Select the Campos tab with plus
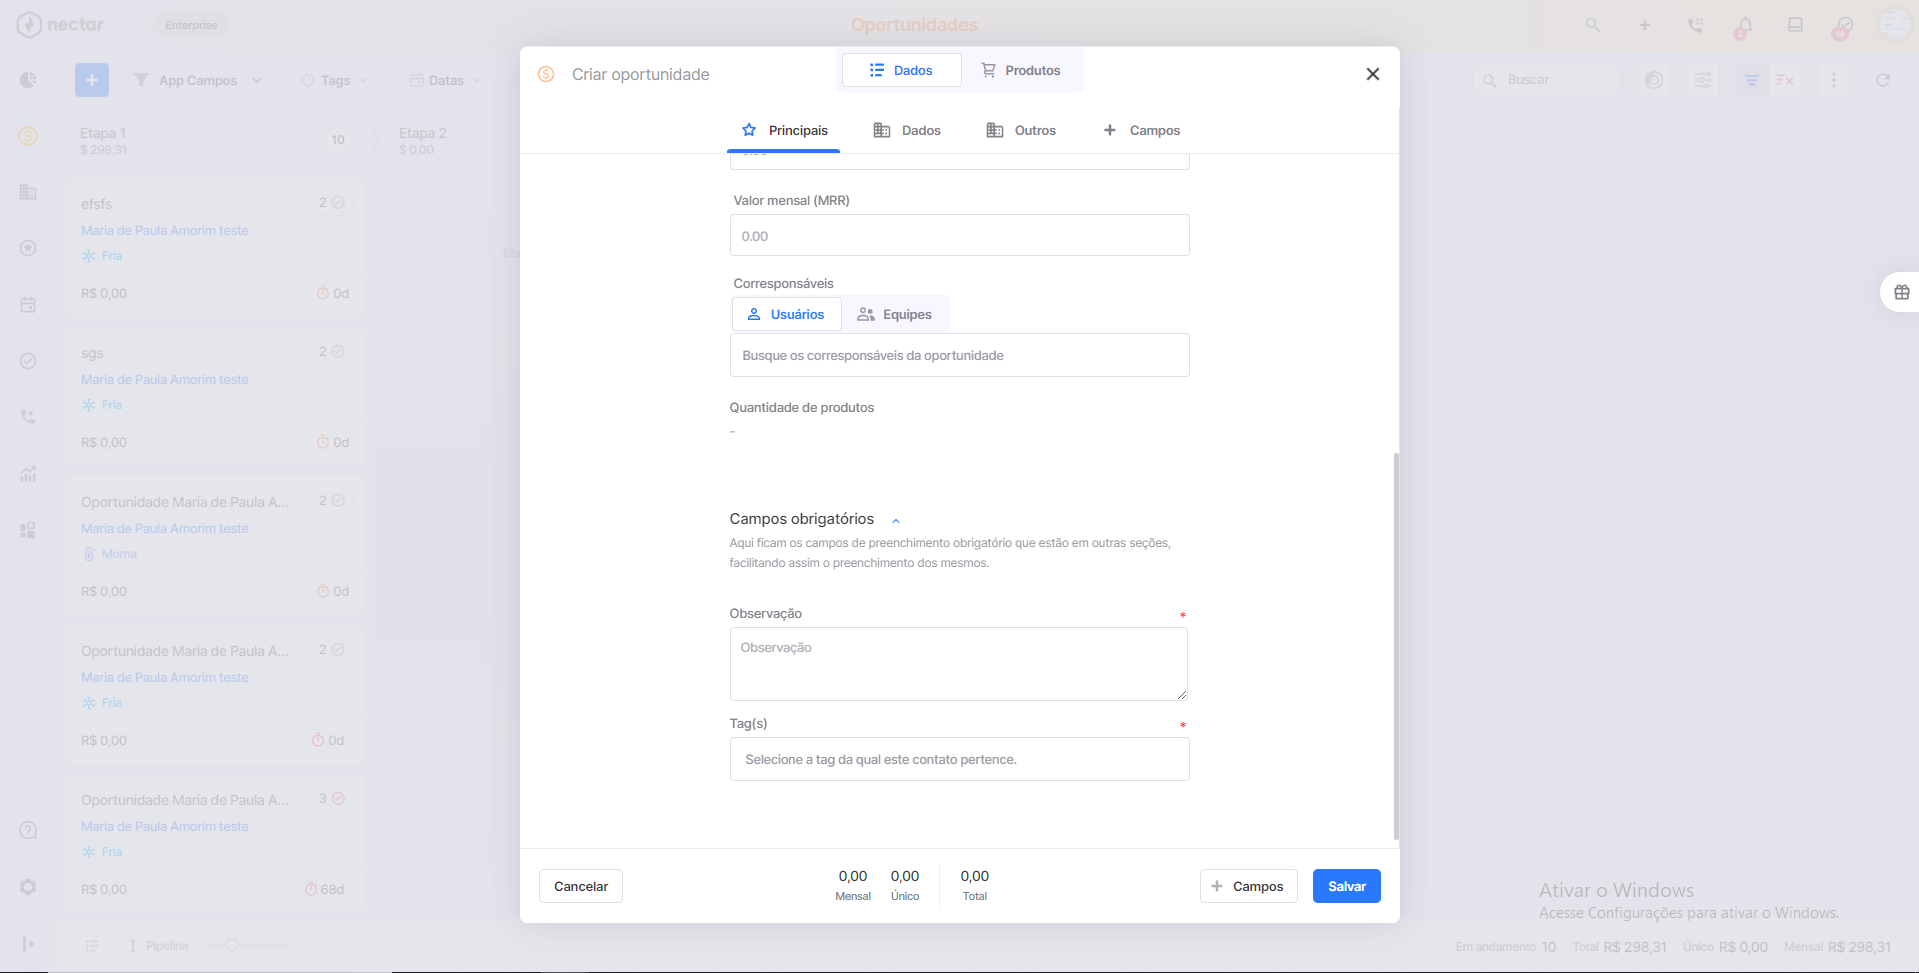This screenshot has width=1919, height=973. point(1141,130)
